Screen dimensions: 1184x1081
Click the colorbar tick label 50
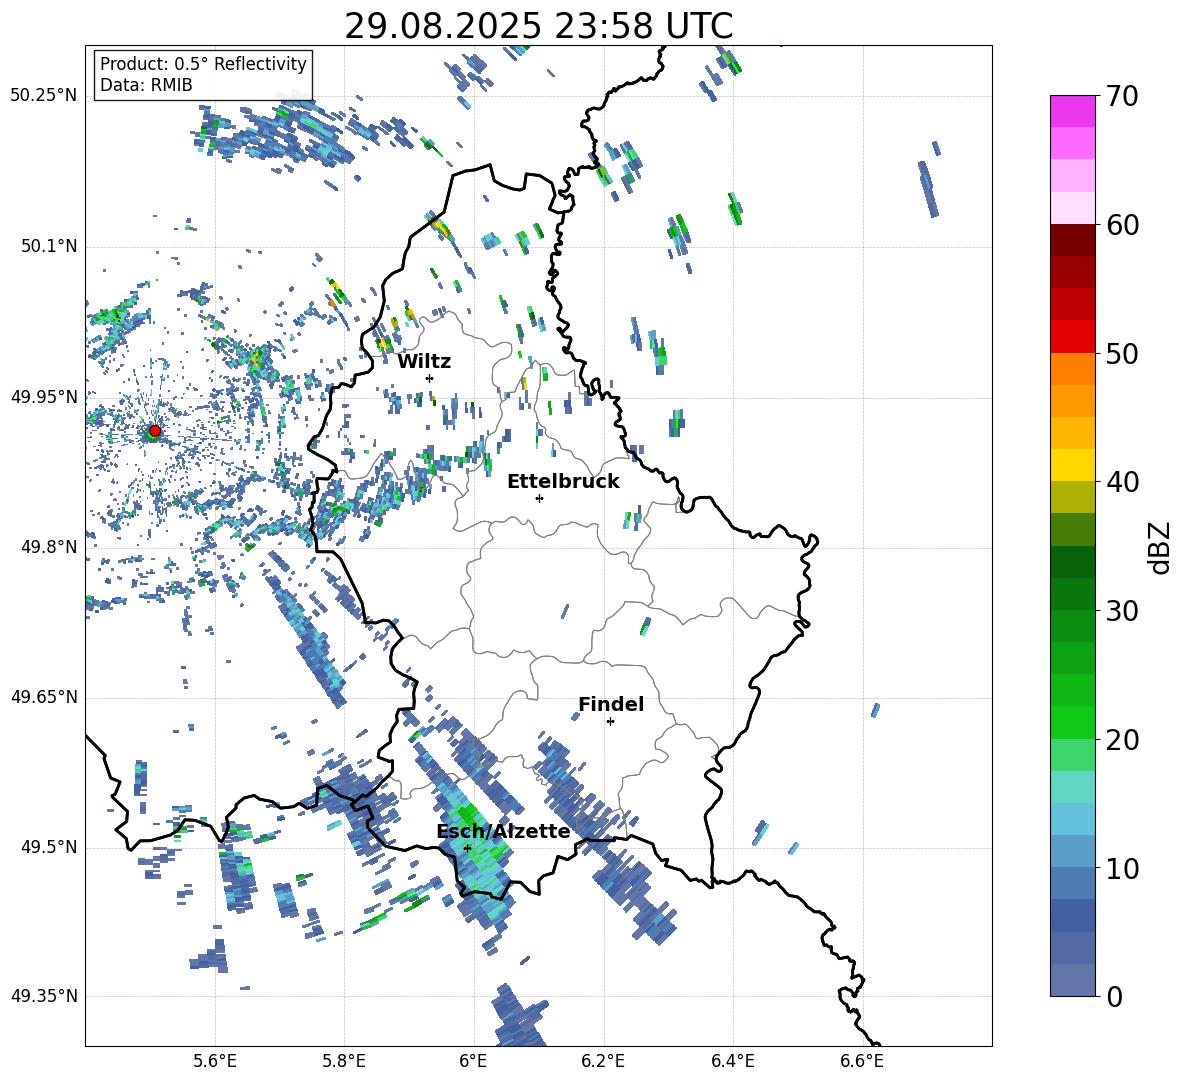click(1122, 354)
